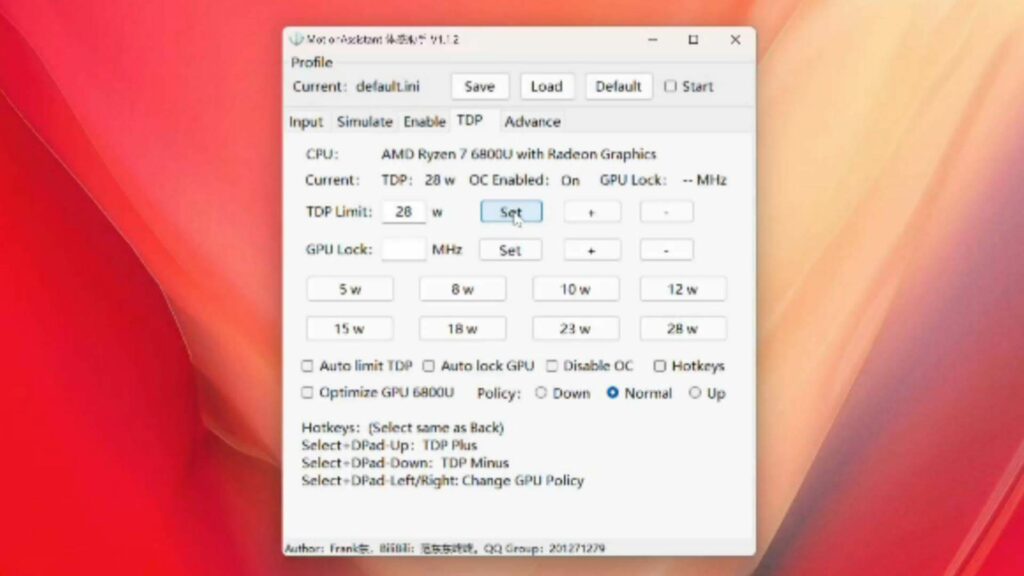Save the current profile
This screenshot has height=576, width=1024.
[x=479, y=86]
